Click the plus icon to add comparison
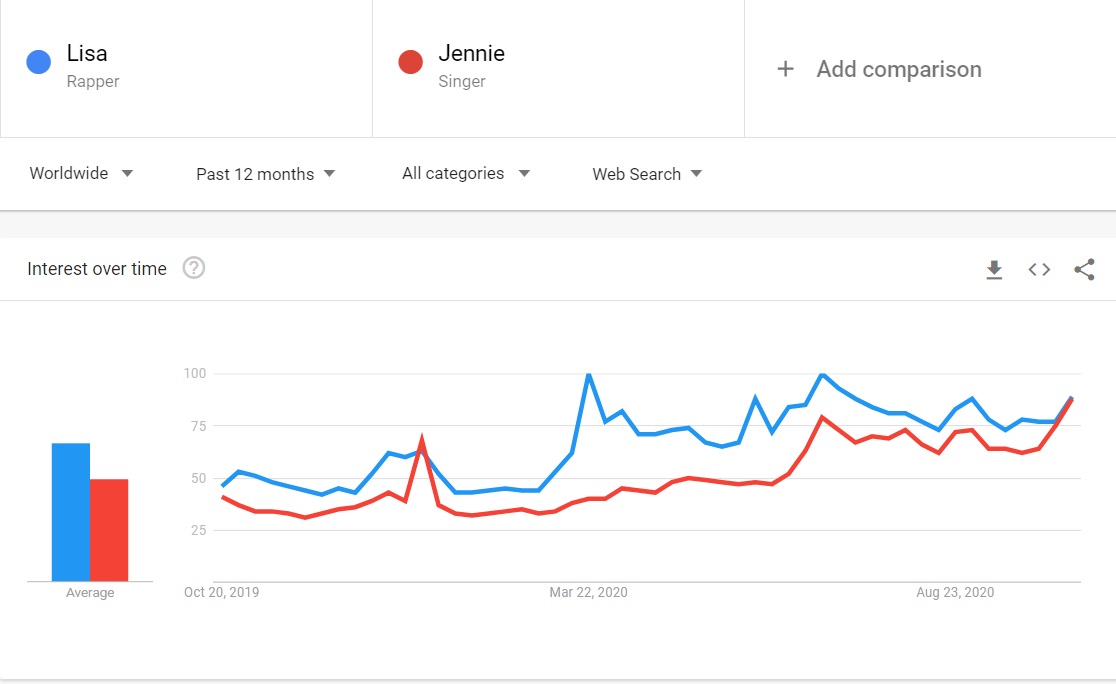This screenshot has height=684, width=1116. (786, 69)
